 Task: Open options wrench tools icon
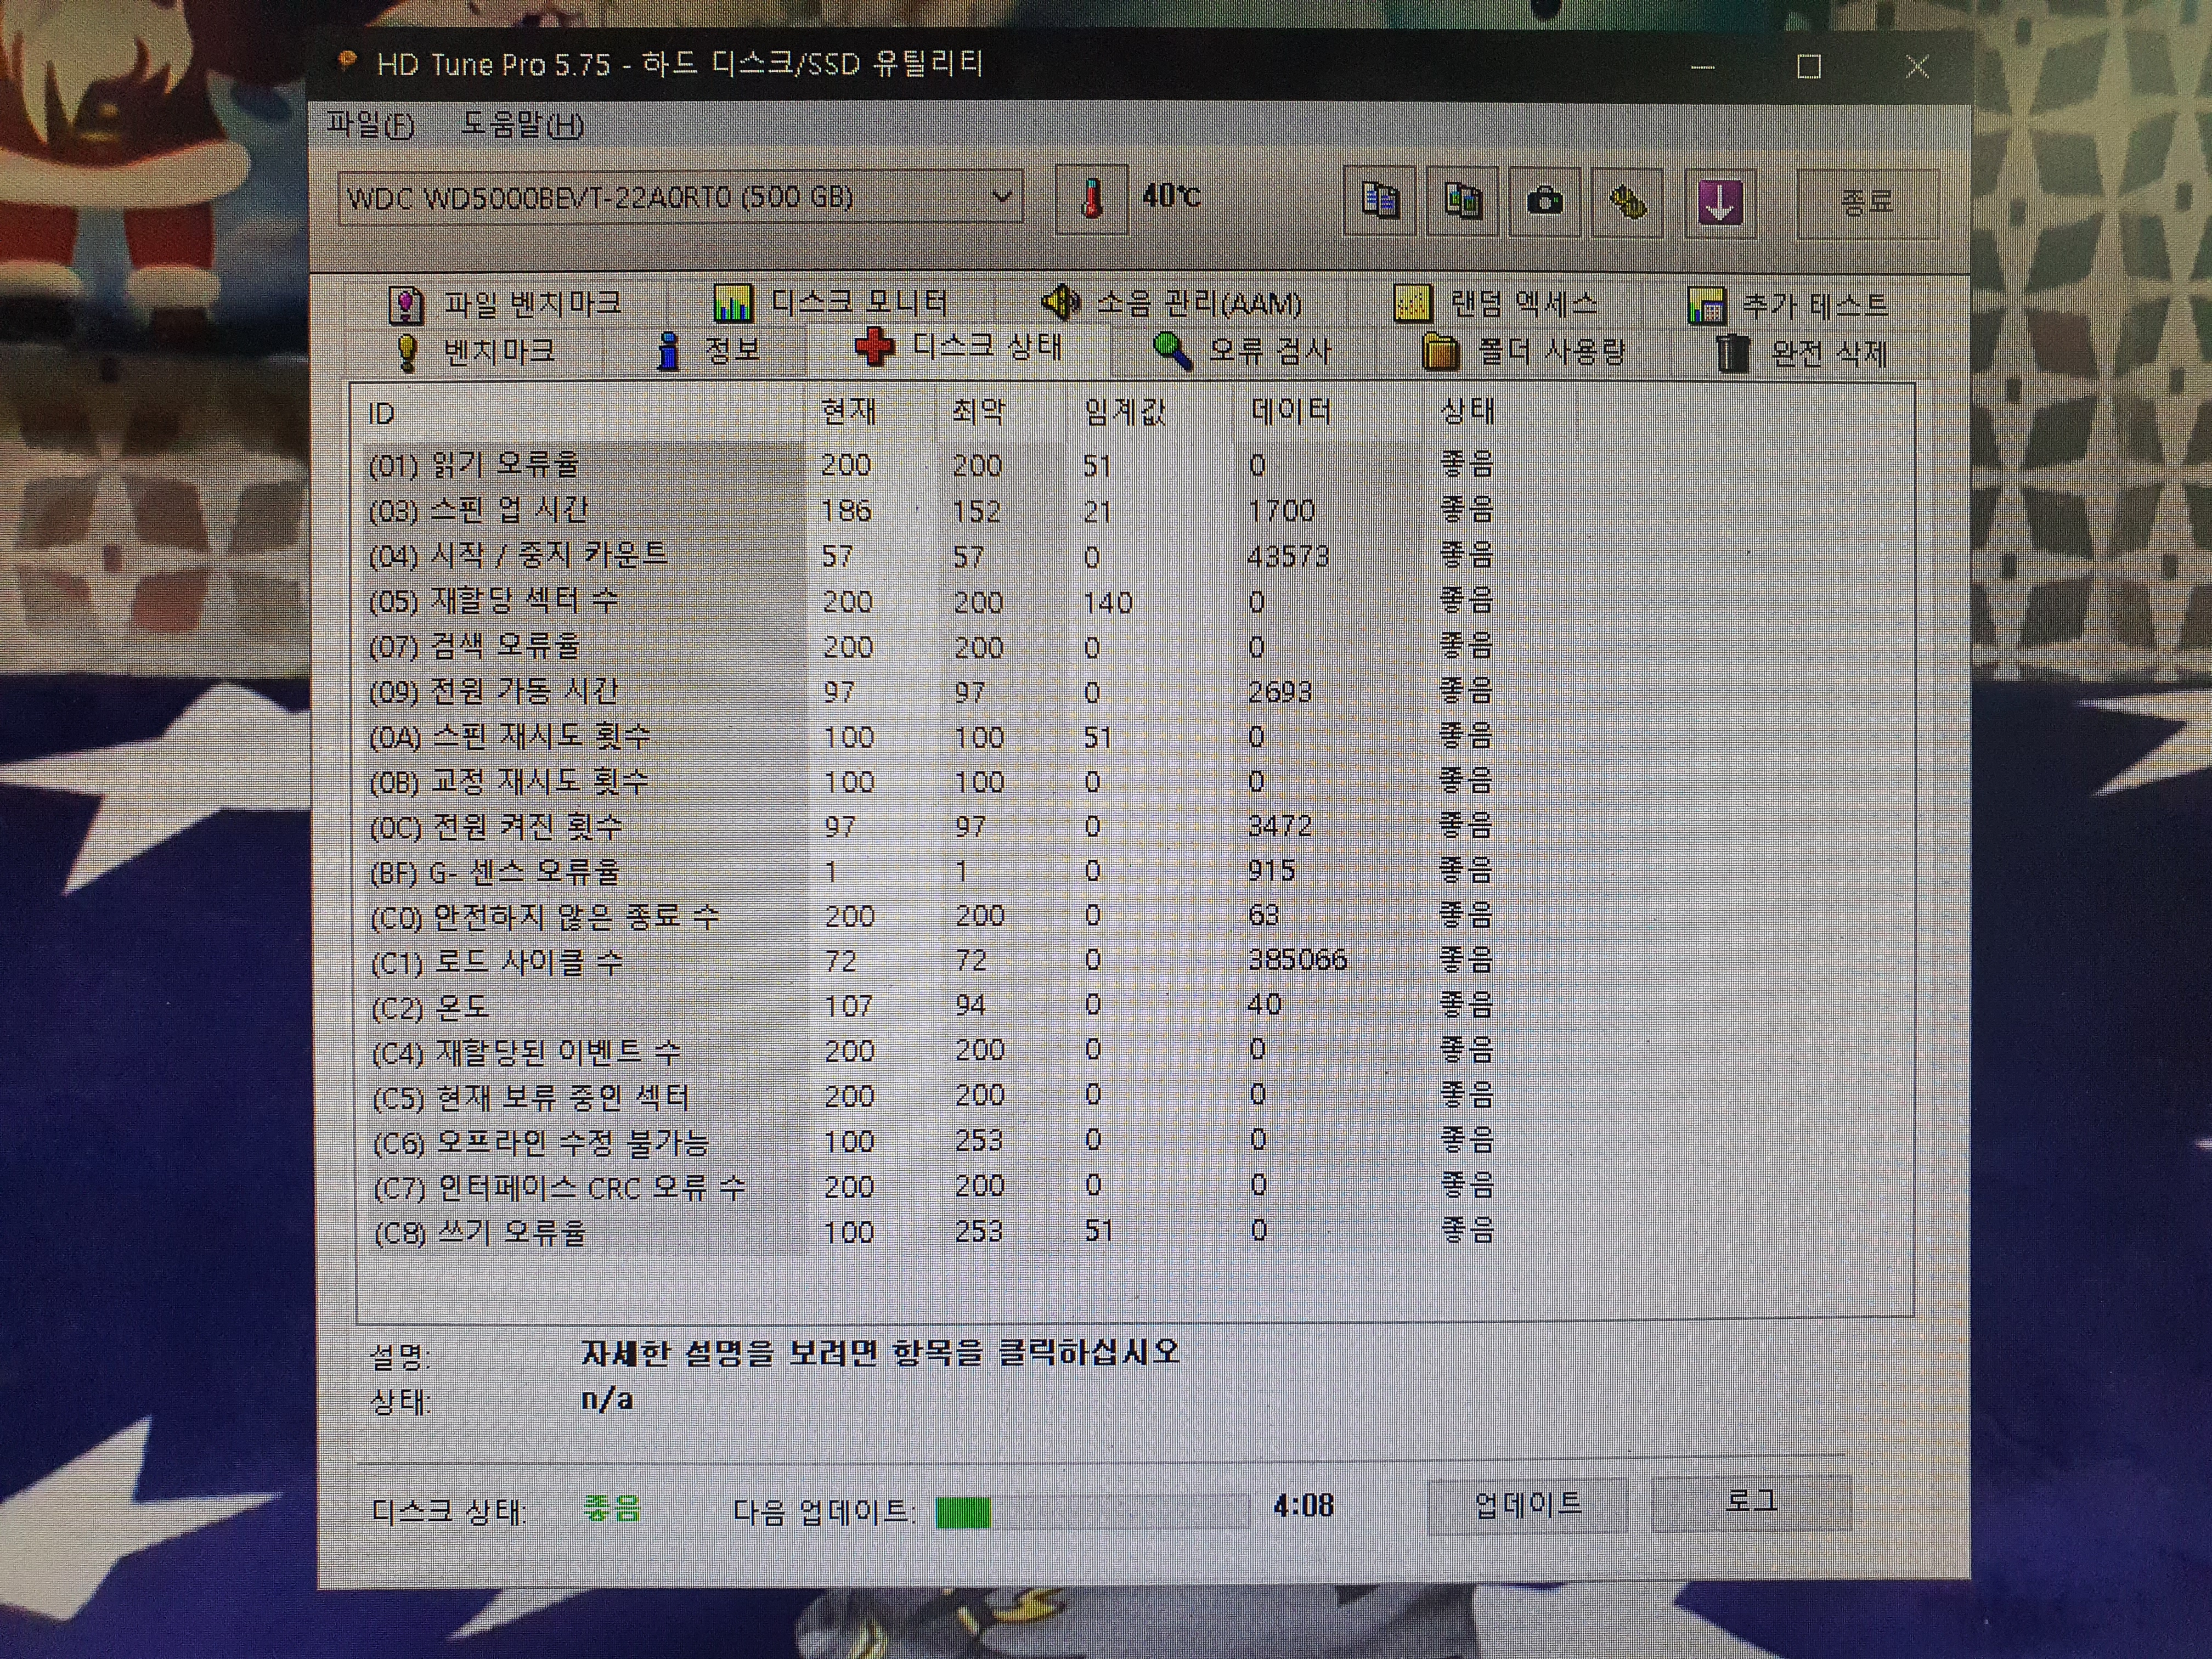click(1627, 202)
